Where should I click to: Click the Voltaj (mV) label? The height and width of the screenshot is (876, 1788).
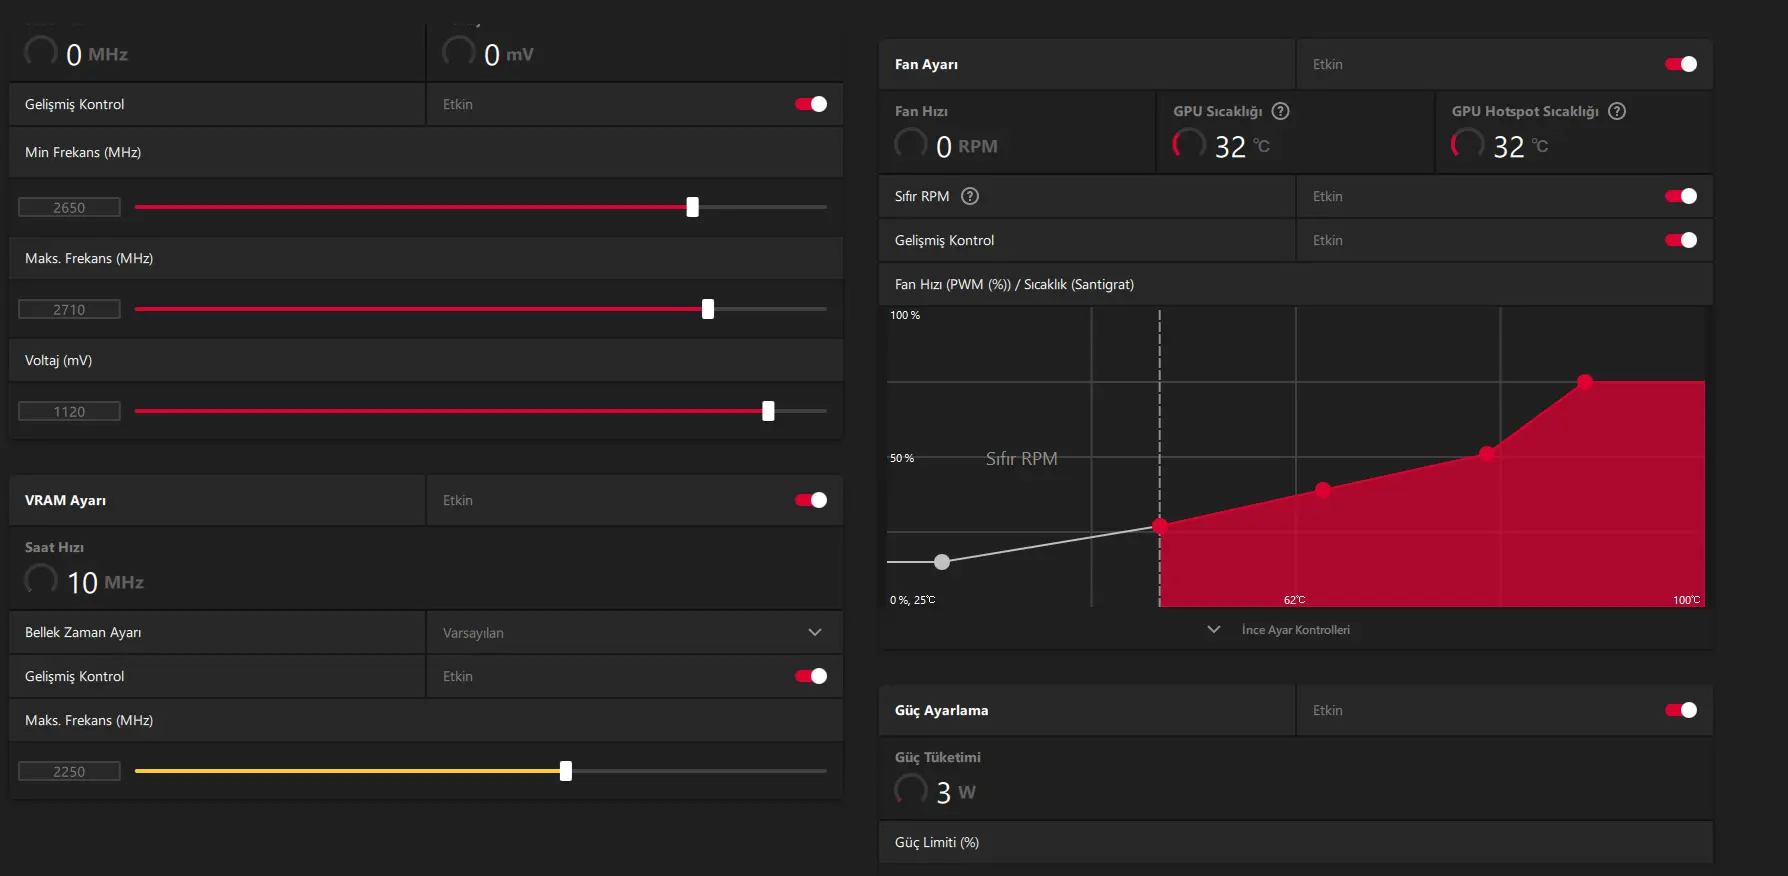pos(58,360)
